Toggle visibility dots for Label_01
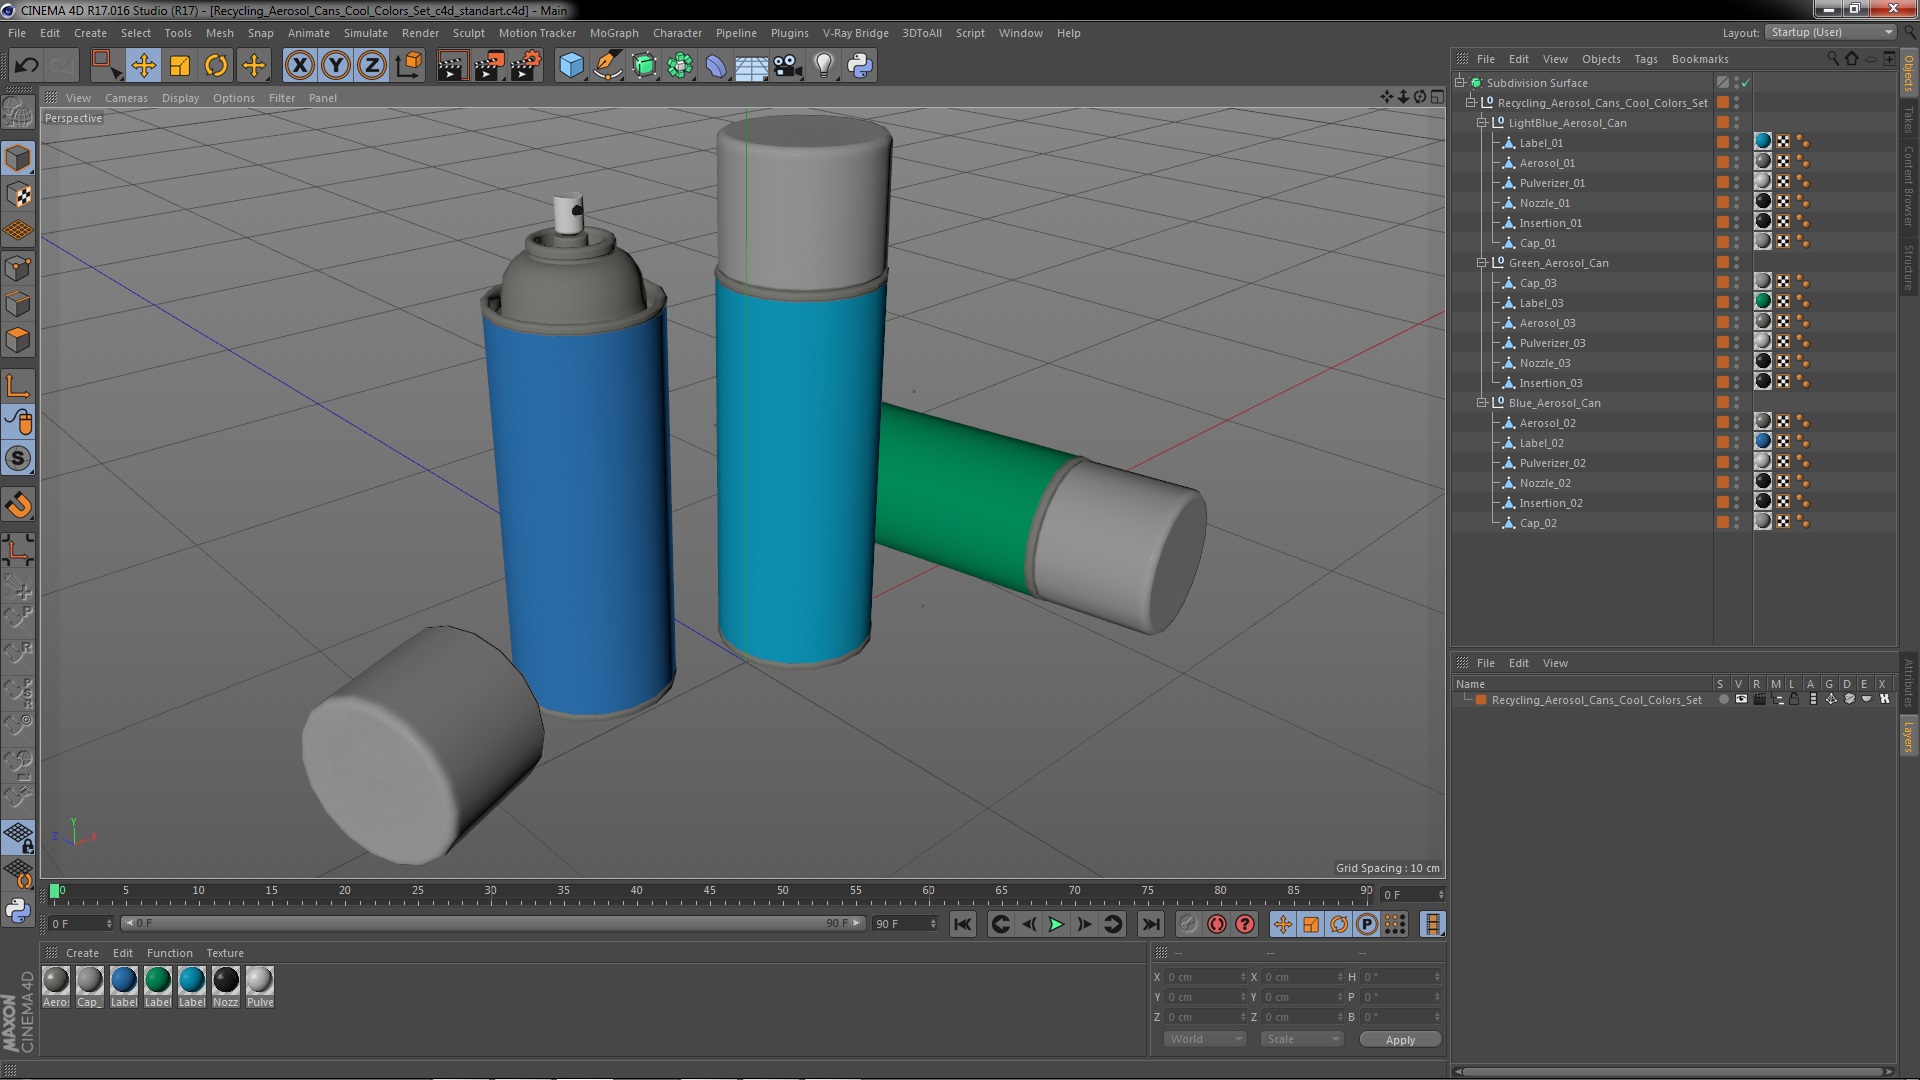The width and height of the screenshot is (1920, 1080). point(1736,143)
